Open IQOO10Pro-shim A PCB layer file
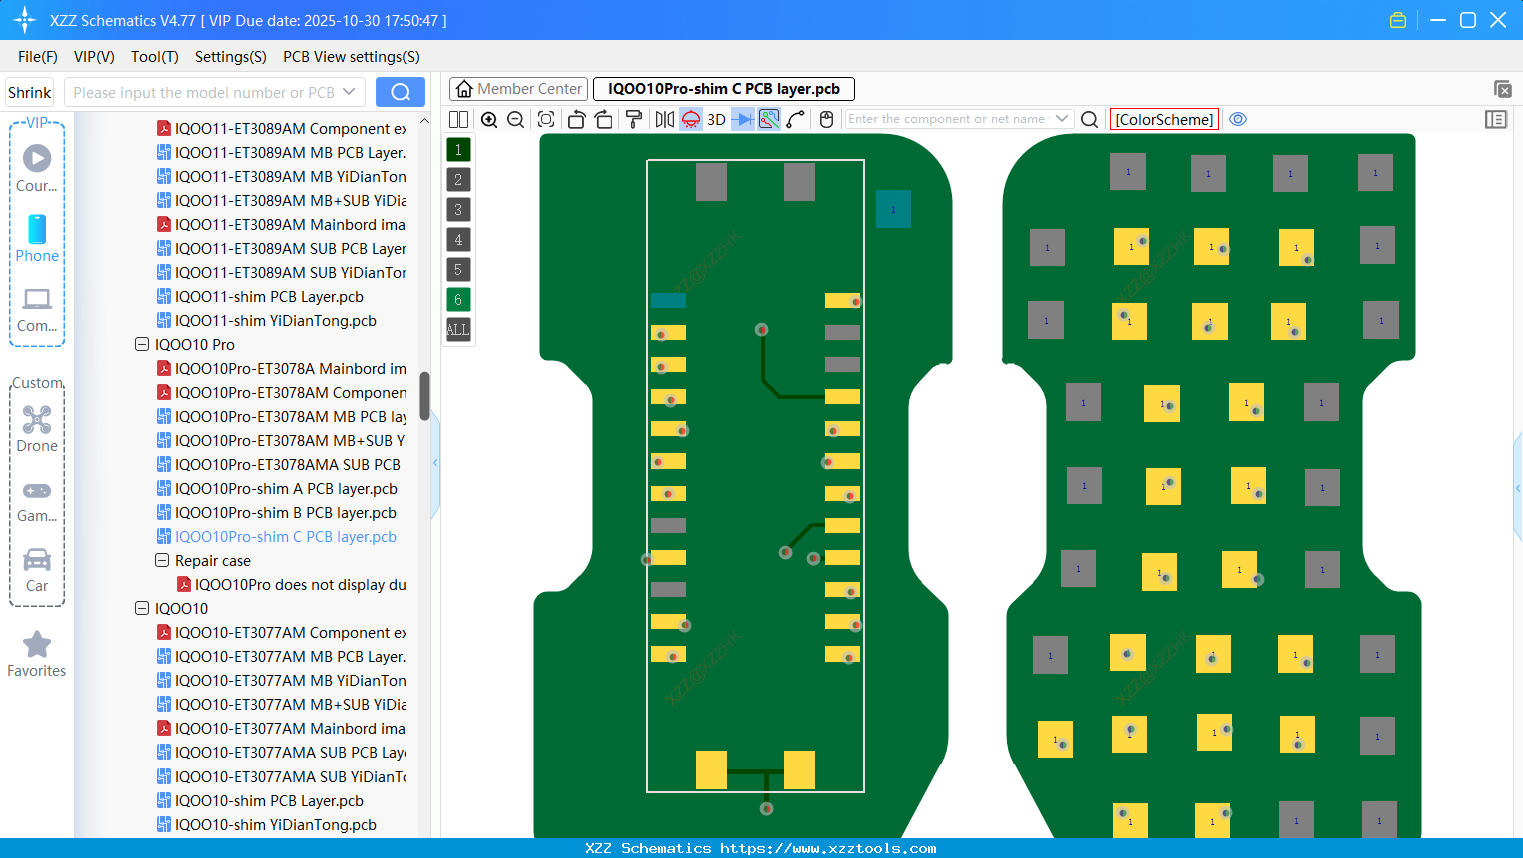Image resolution: width=1523 pixels, height=858 pixels. click(287, 488)
